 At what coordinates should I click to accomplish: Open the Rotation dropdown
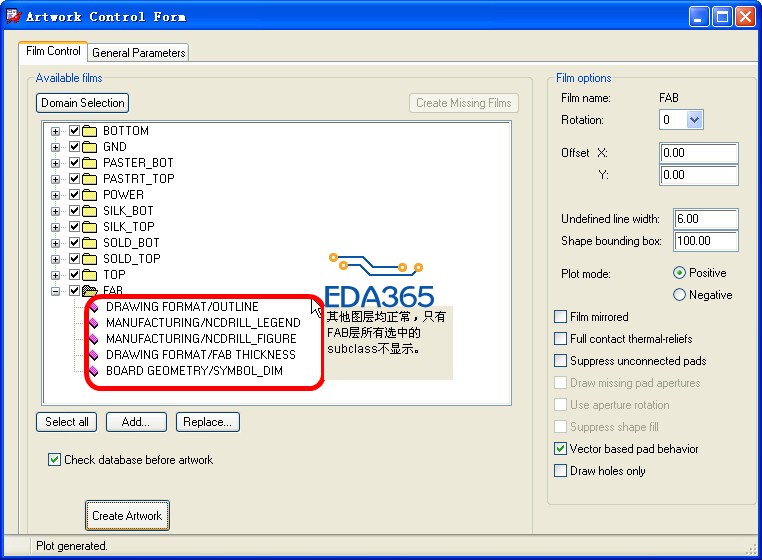tap(694, 120)
